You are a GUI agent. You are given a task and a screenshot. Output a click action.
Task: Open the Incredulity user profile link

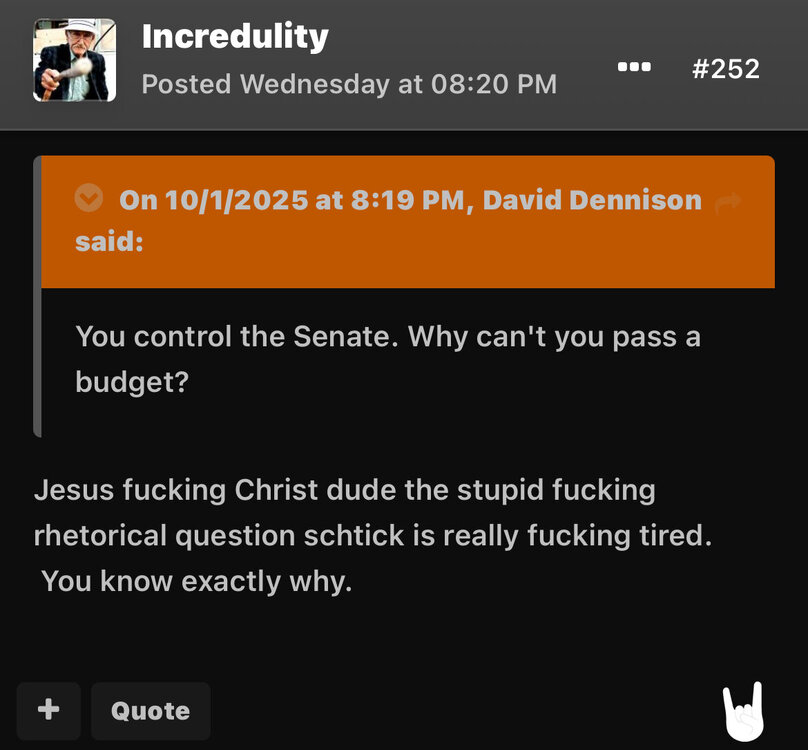(x=235, y=37)
